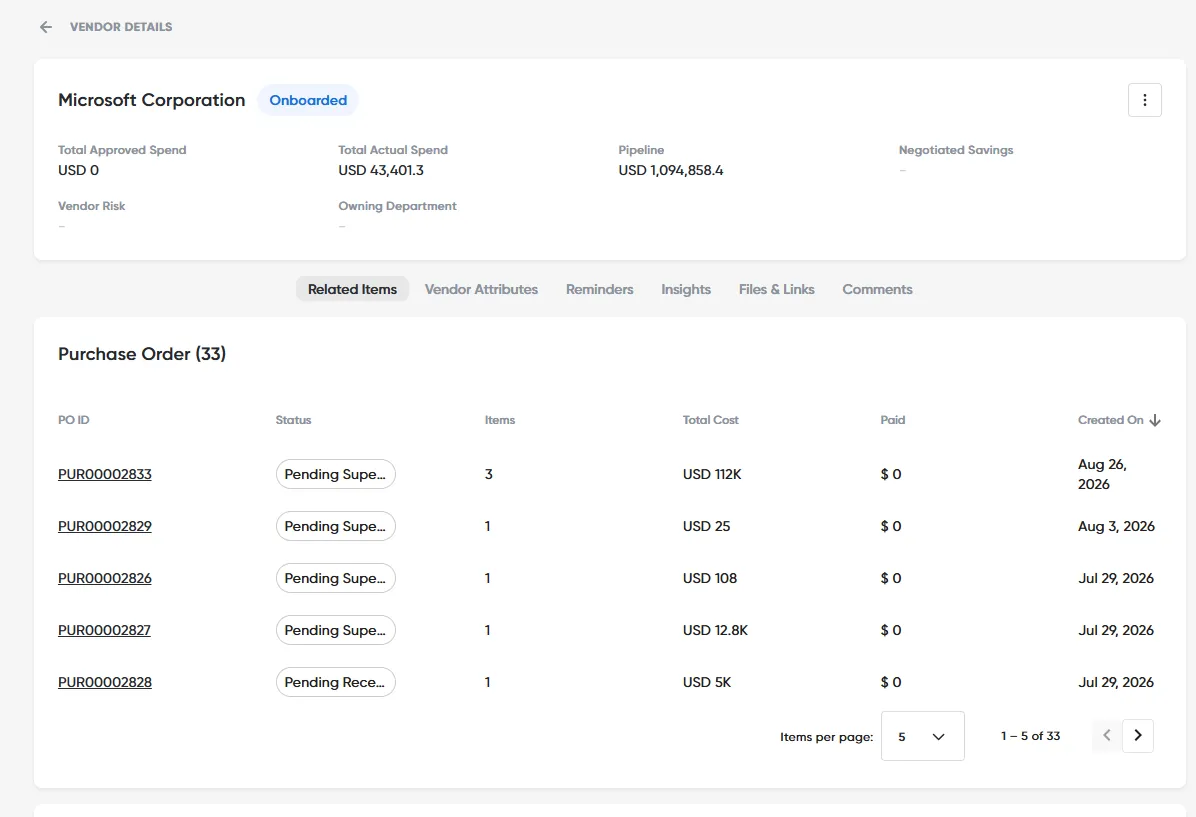
Task: Go to next page of purchase orders
Action: click(1137, 735)
